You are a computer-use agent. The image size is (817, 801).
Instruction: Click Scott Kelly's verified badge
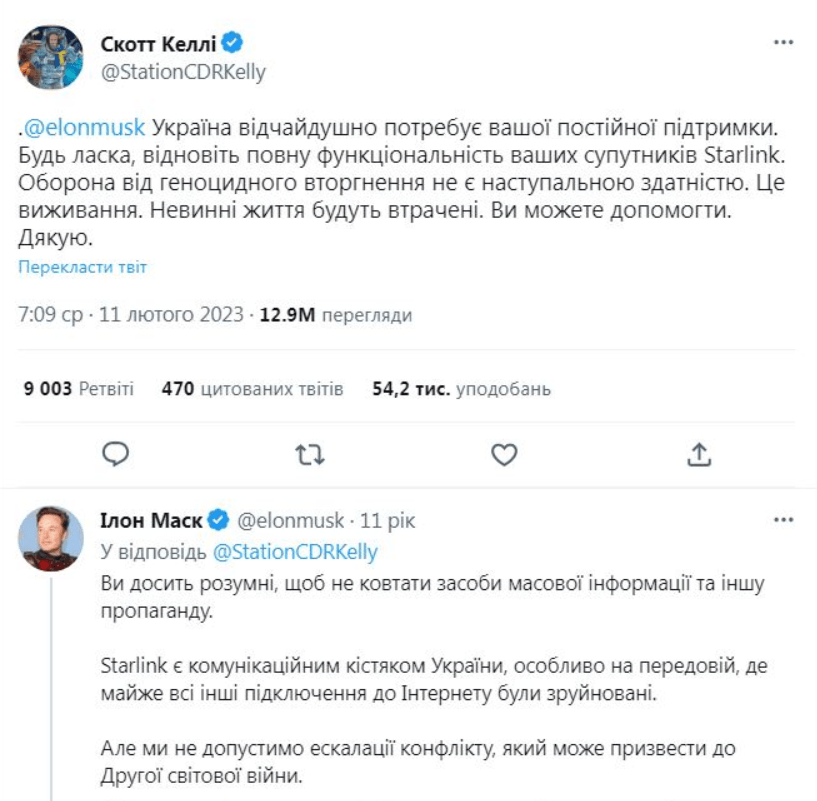(234, 45)
